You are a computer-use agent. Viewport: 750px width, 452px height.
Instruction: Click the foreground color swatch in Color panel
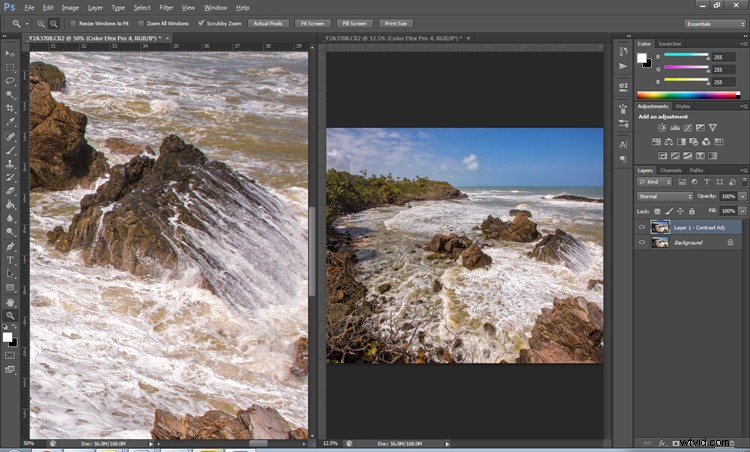641,58
